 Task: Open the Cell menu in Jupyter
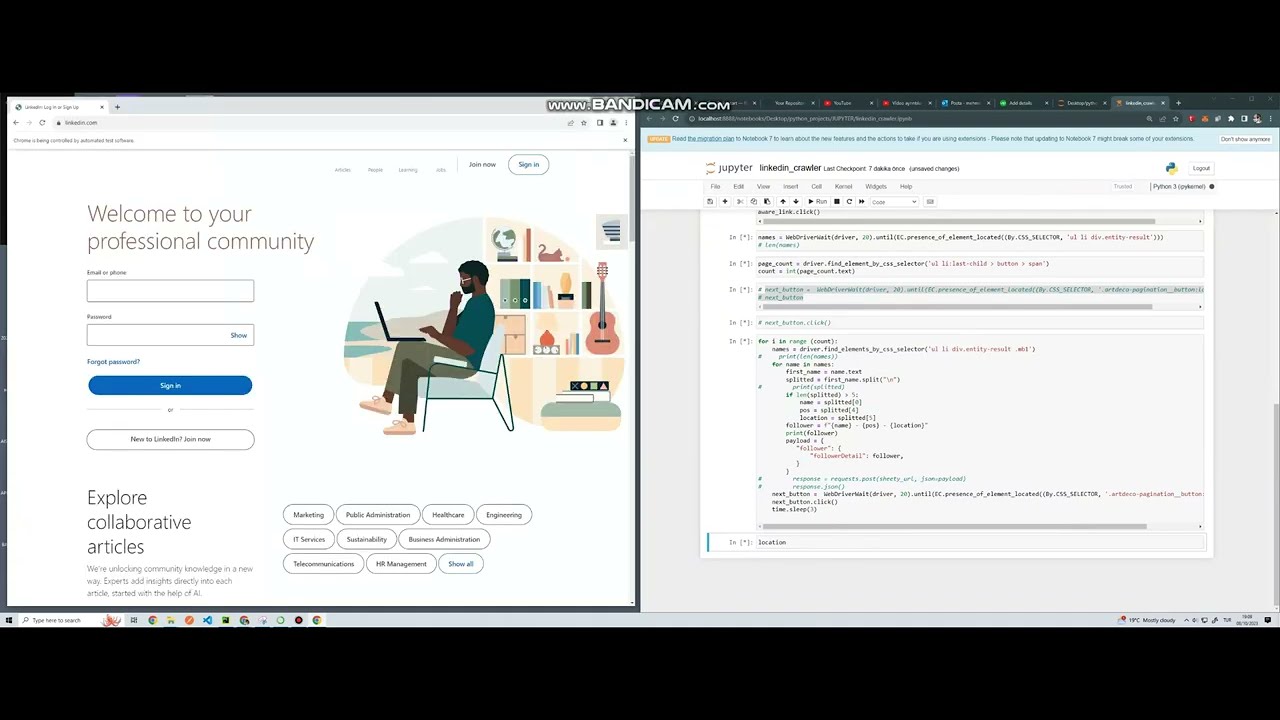(x=816, y=186)
